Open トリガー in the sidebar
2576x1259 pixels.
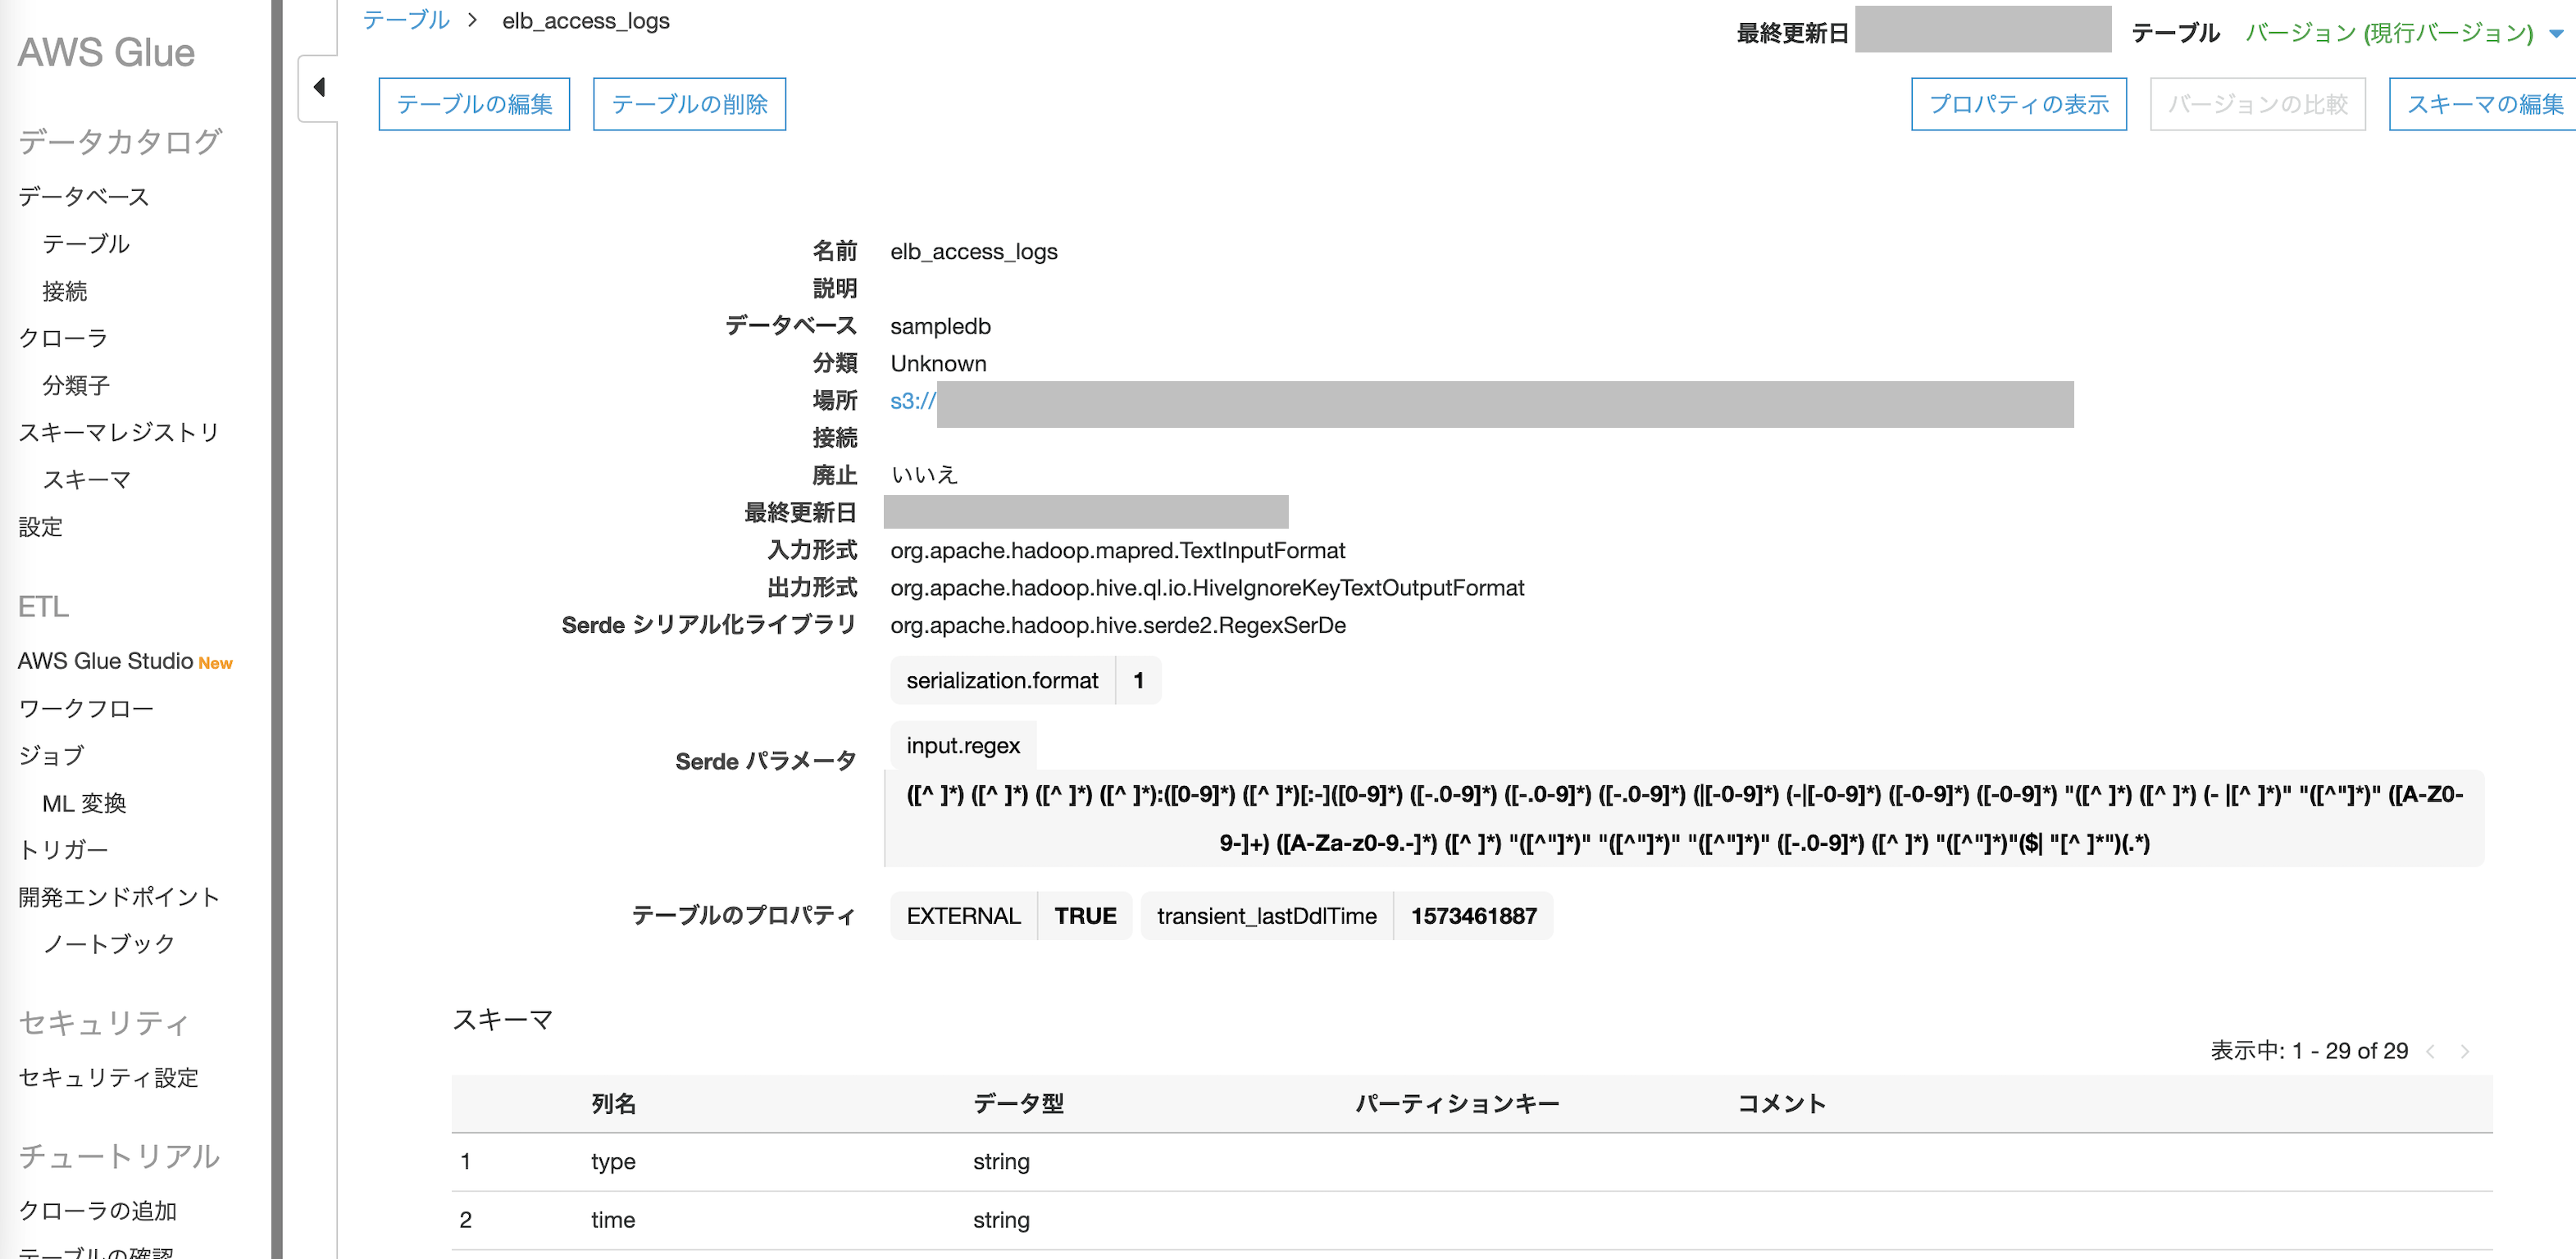pyautogui.click(x=63, y=849)
